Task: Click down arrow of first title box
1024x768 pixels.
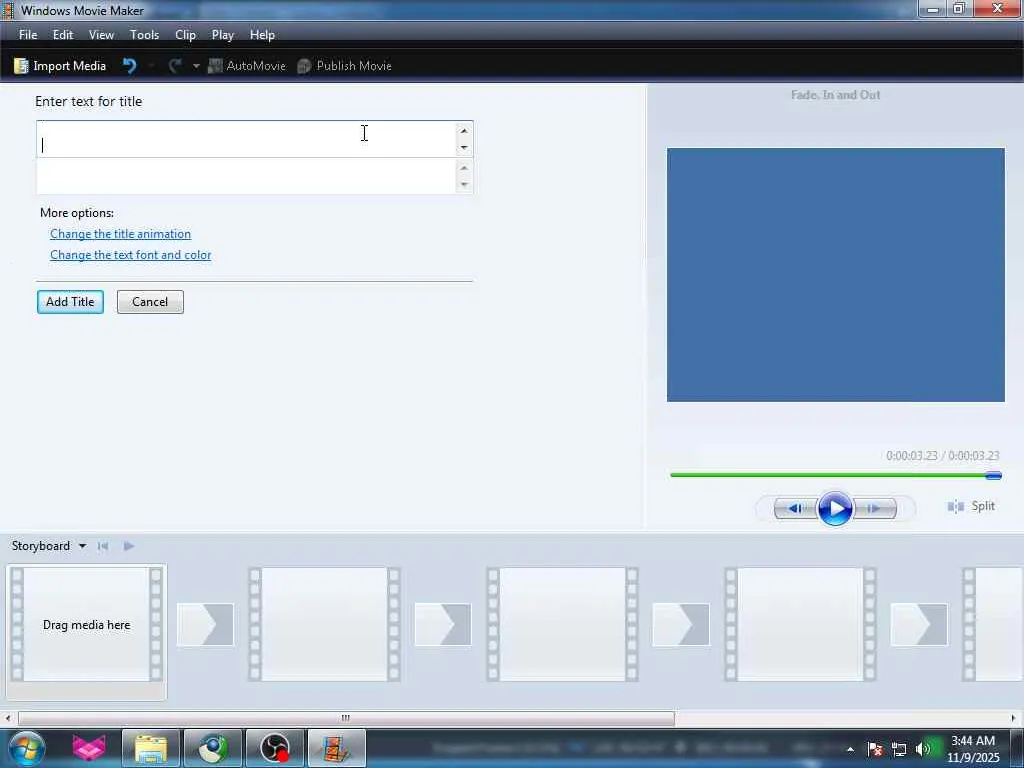Action: (x=464, y=148)
